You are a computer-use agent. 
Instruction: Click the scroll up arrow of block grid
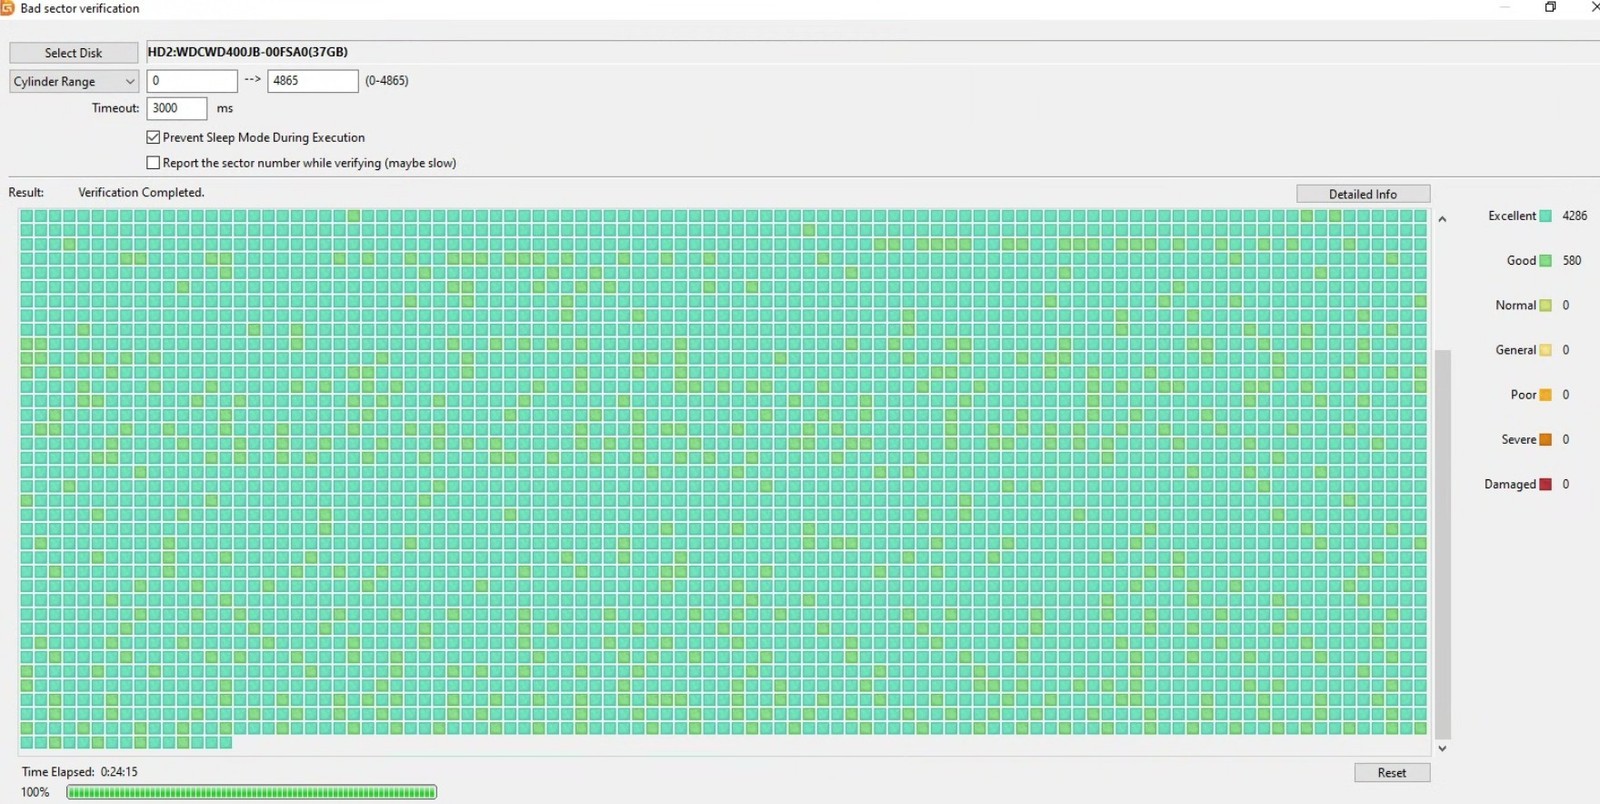pyautogui.click(x=1442, y=219)
